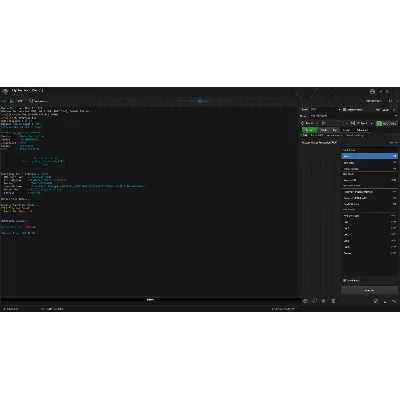This screenshot has width=400, height=400.
Task: Click the leftmost icon in the bottom icon row
Action: tap(305, 301)
